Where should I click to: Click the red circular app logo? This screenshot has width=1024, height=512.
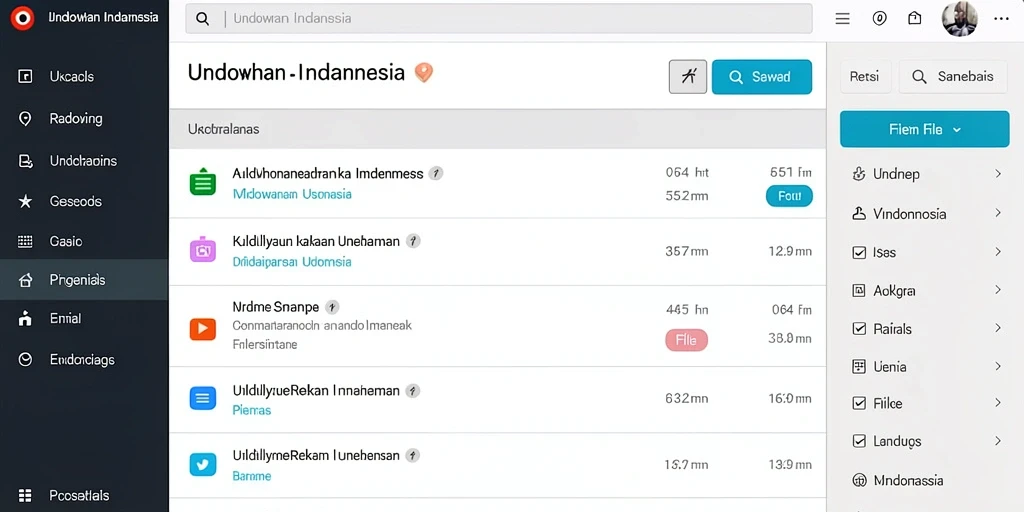click(x=22, y=18)
